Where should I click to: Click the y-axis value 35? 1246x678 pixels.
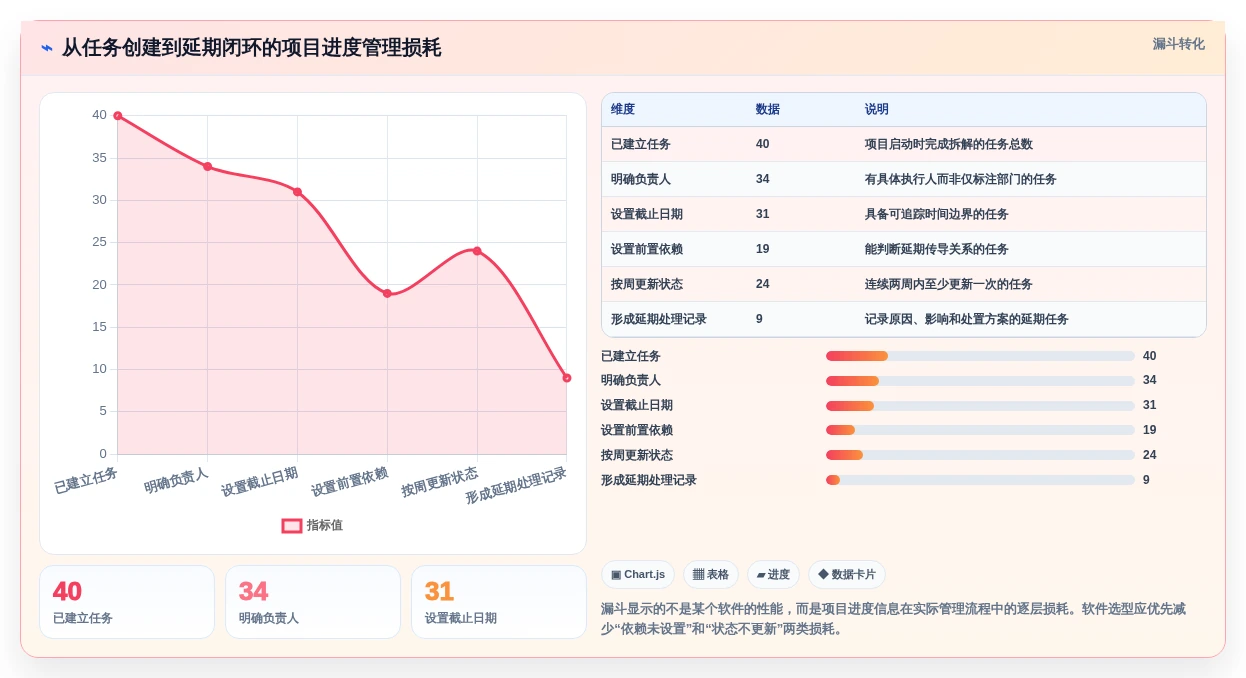tap(99, 158)
